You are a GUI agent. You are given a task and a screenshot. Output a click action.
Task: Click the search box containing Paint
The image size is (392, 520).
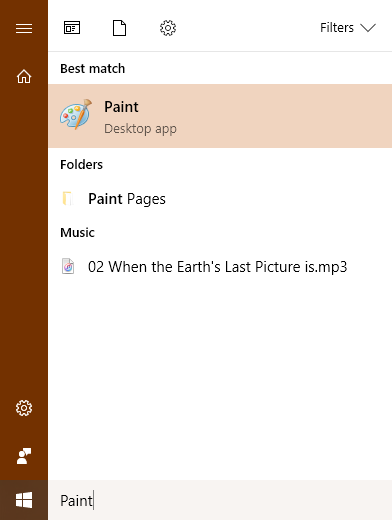click(220, 500)
